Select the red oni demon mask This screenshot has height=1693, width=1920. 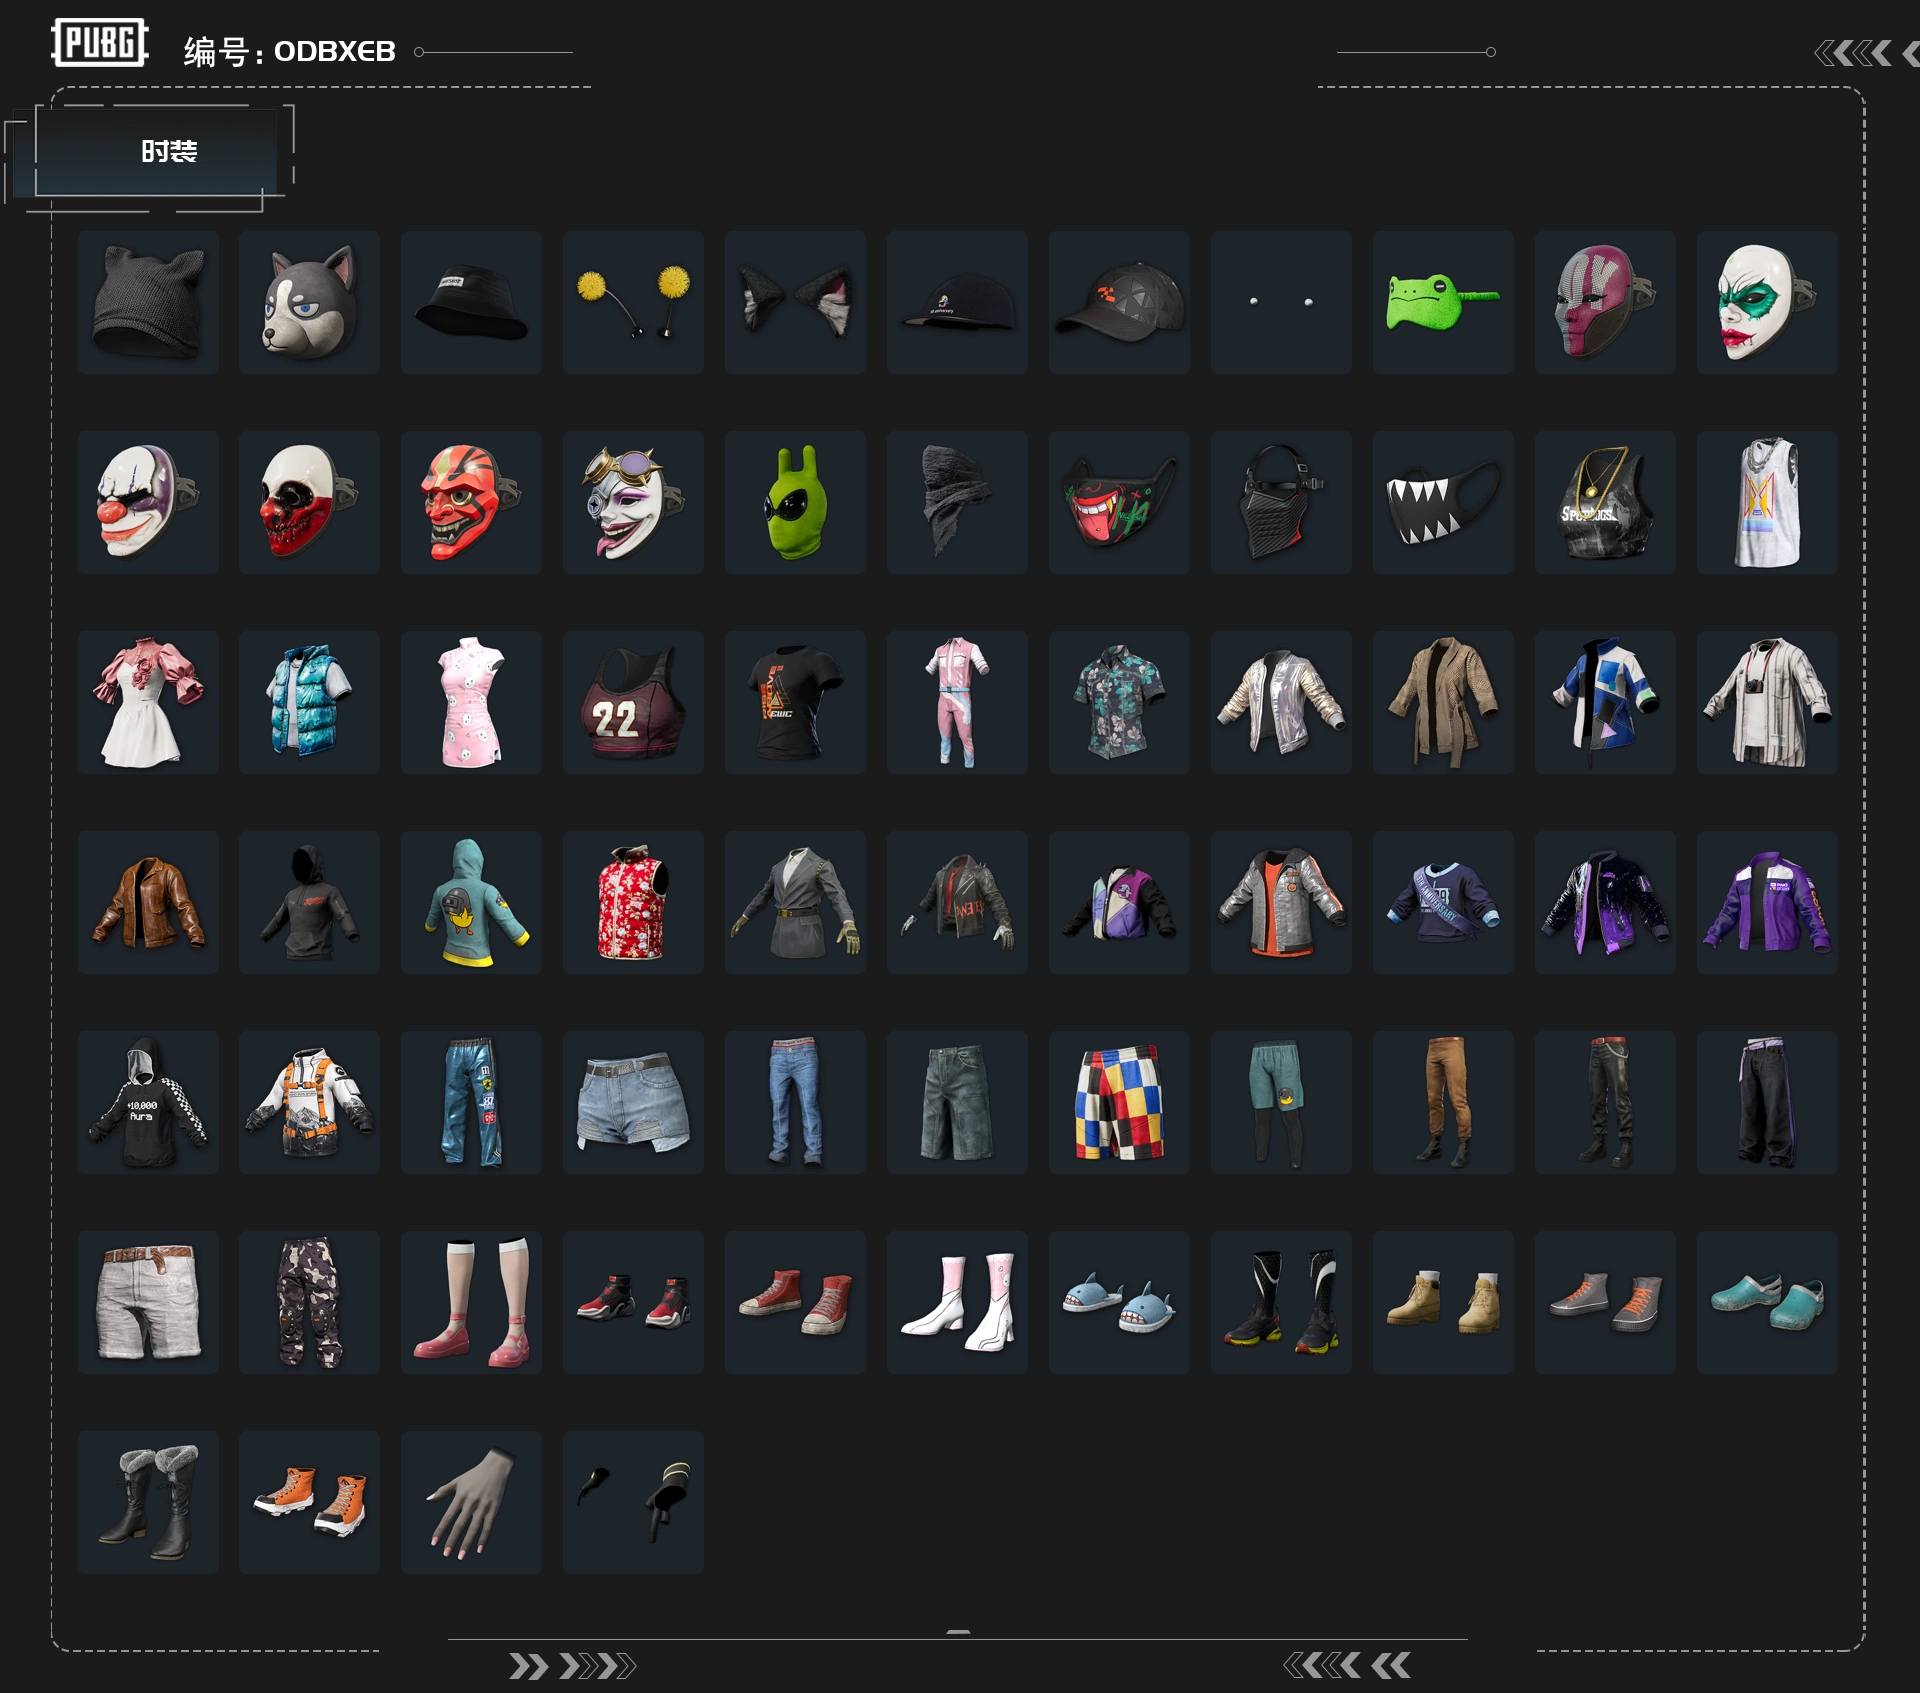[x=471, y=502]
